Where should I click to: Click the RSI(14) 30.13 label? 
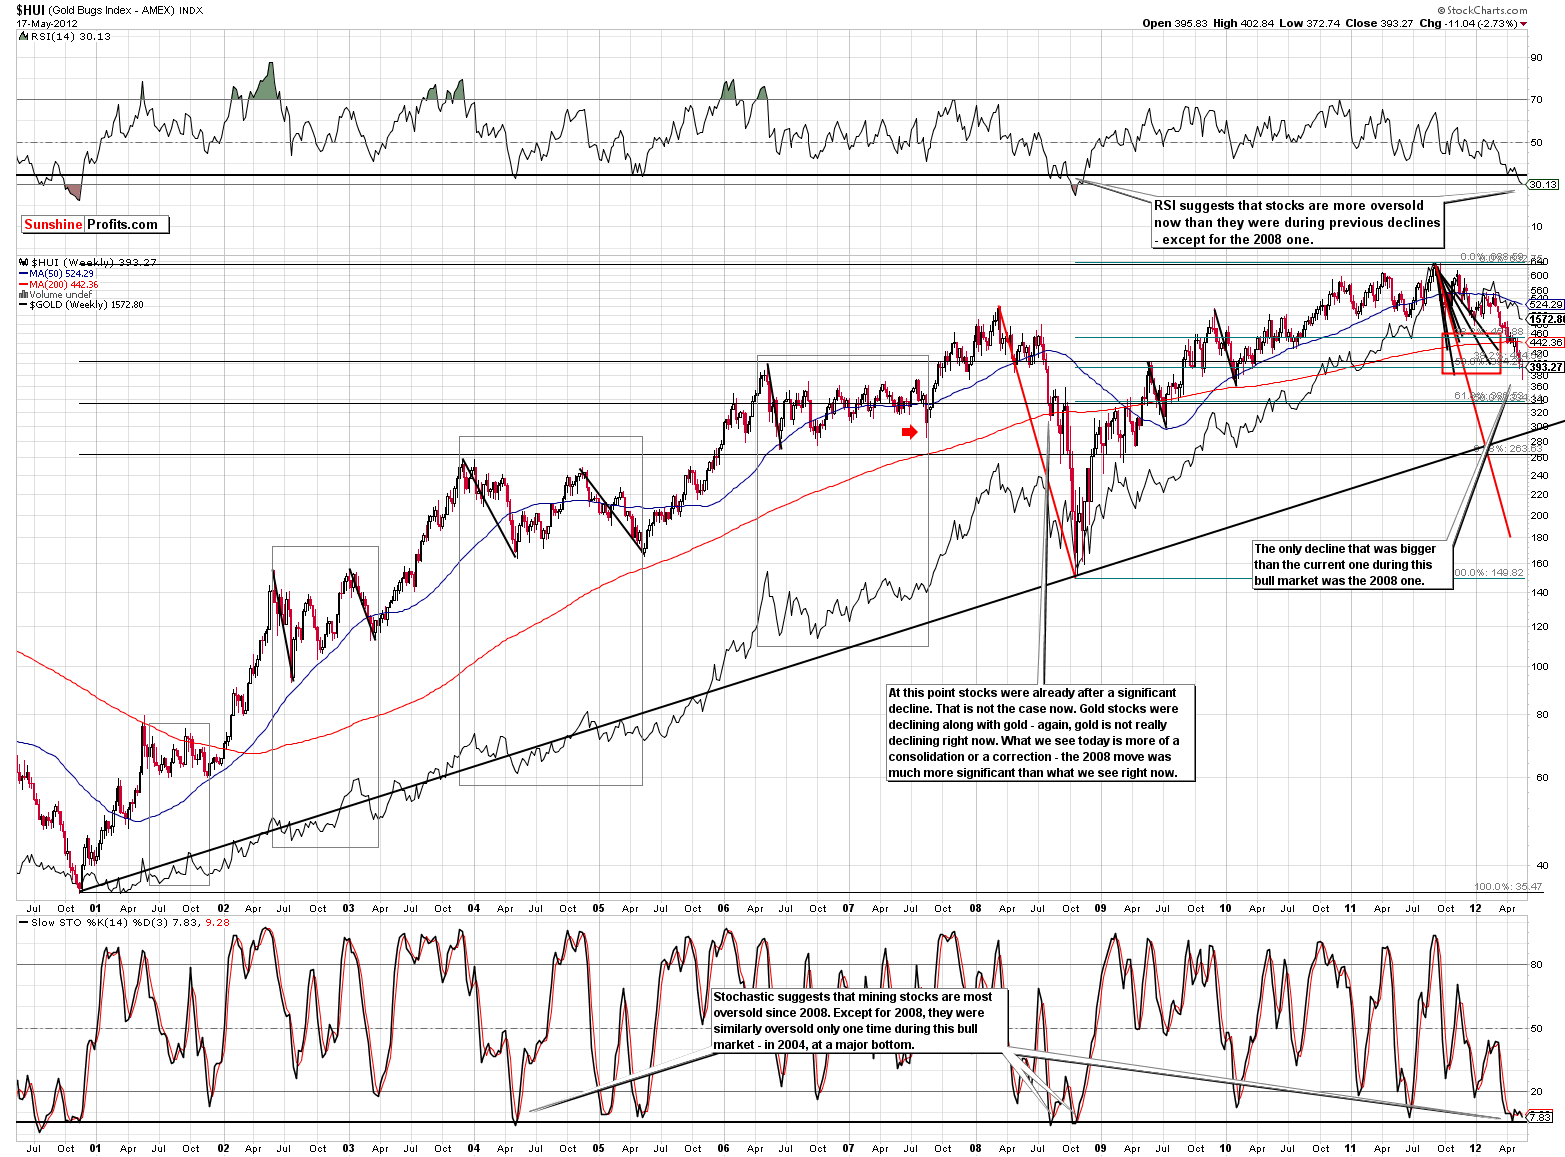coord(71,36)
